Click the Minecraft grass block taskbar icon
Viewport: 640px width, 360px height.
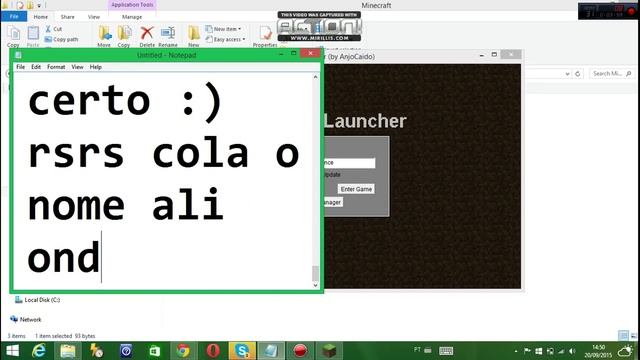pyautogui.click(x=329, y=351)
